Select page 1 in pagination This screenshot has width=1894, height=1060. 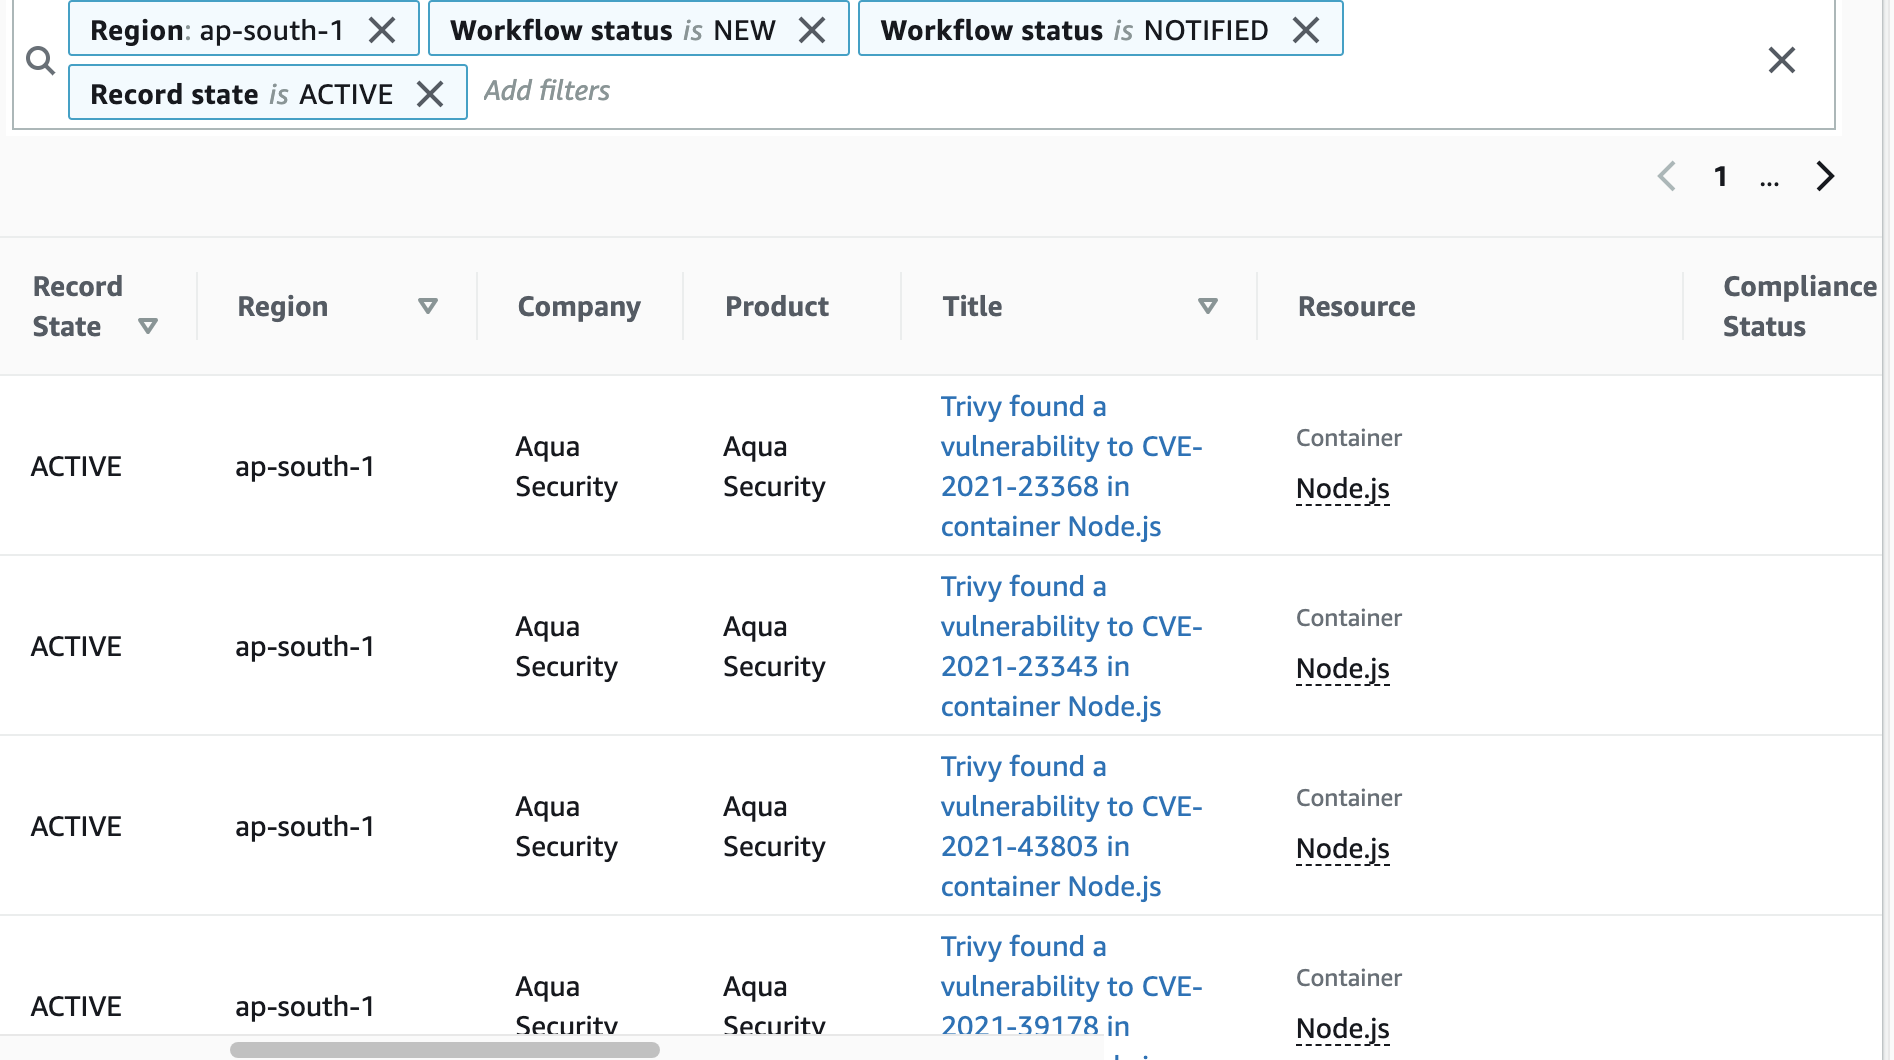coord(1721,176)
